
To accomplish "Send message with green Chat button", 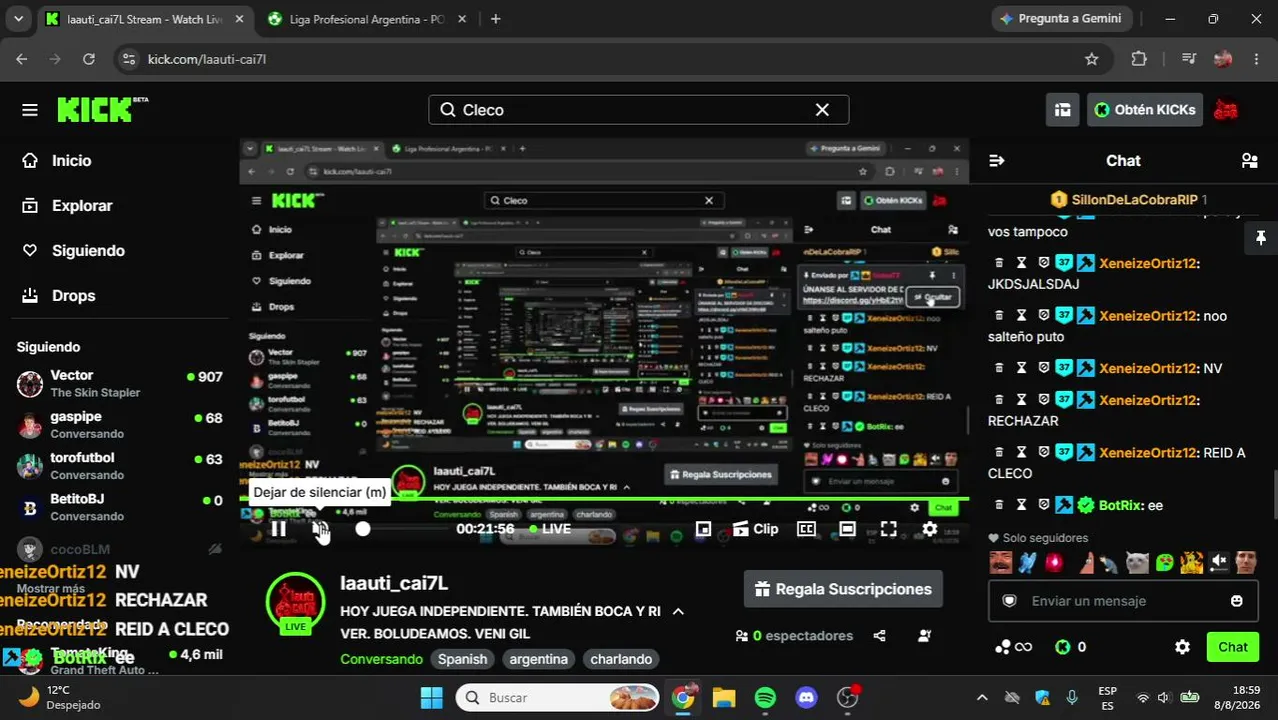I will (1232, 647).
